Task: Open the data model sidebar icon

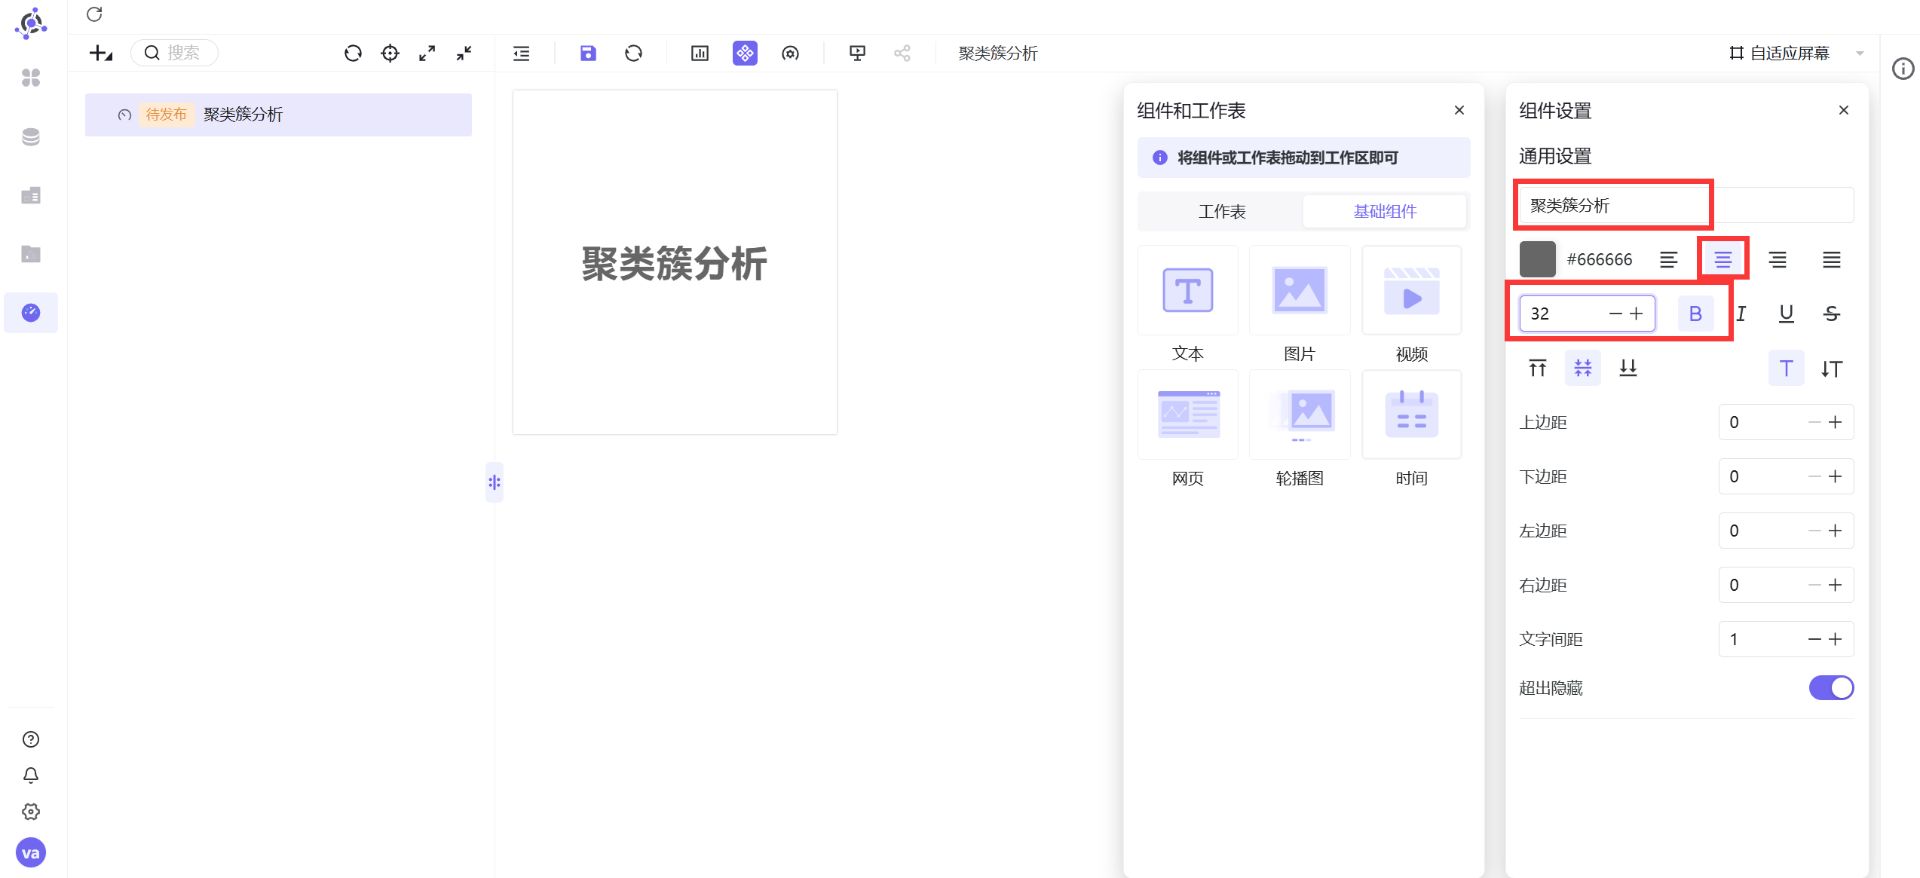Action: 31,195
